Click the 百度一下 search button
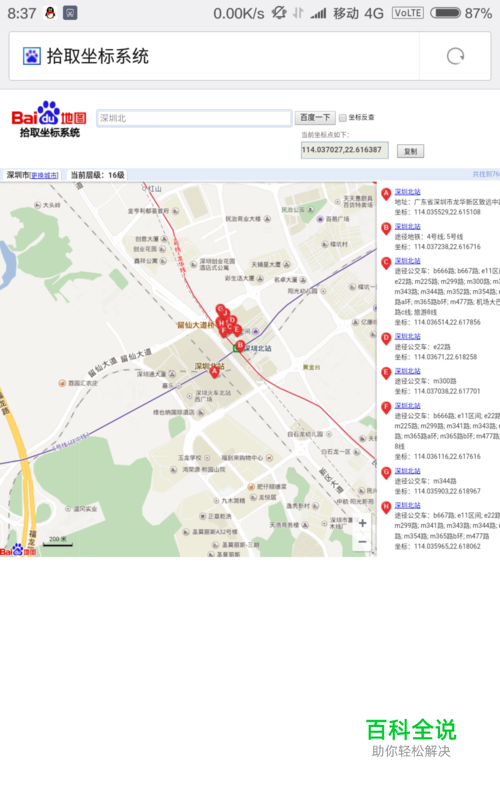 (x=315, y=117)
